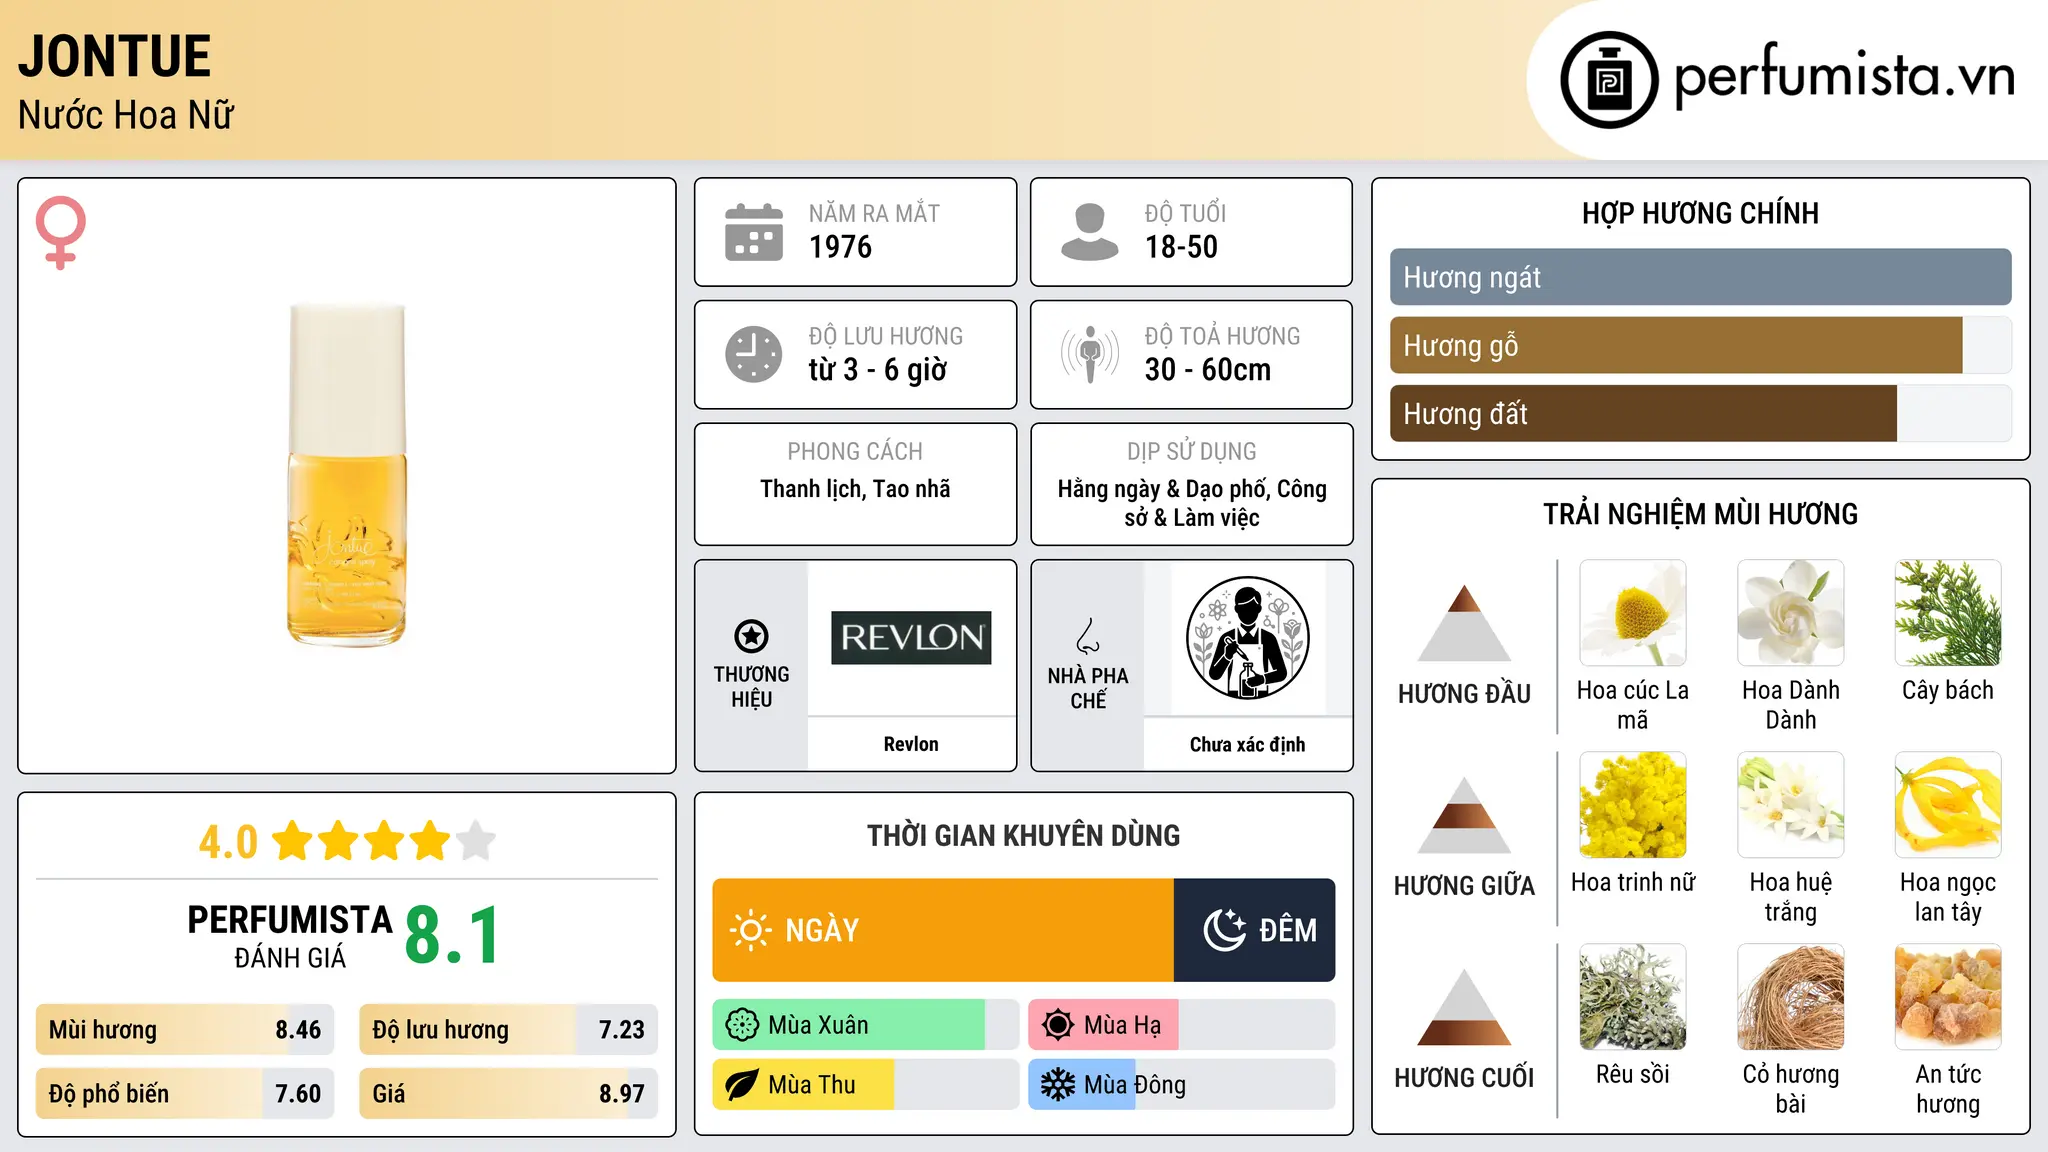Click the Mùa Hạ season bar
The image size is (2048, 1152).
[x=1181, y=1025]
